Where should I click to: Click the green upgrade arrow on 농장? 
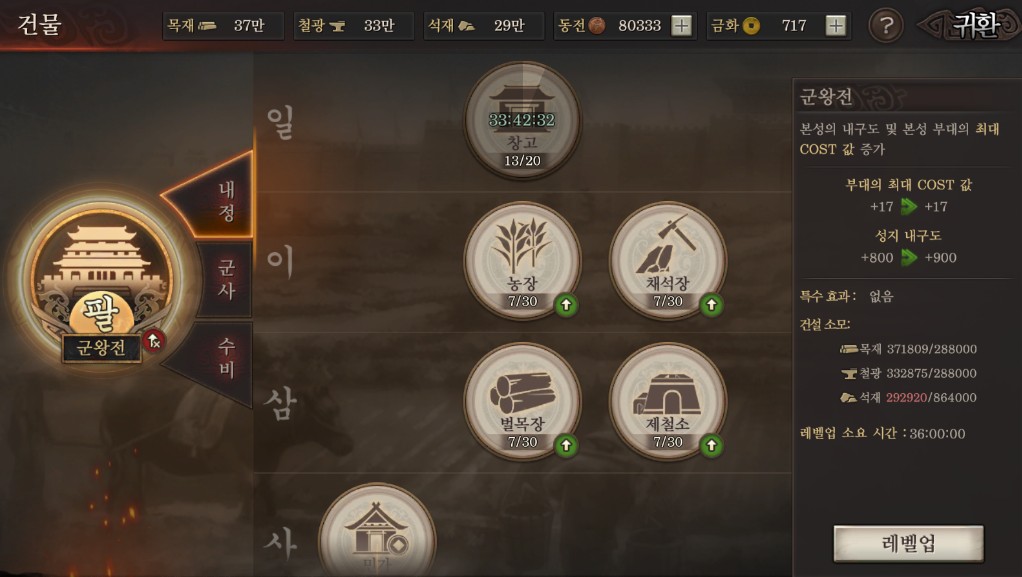[566, 304]
